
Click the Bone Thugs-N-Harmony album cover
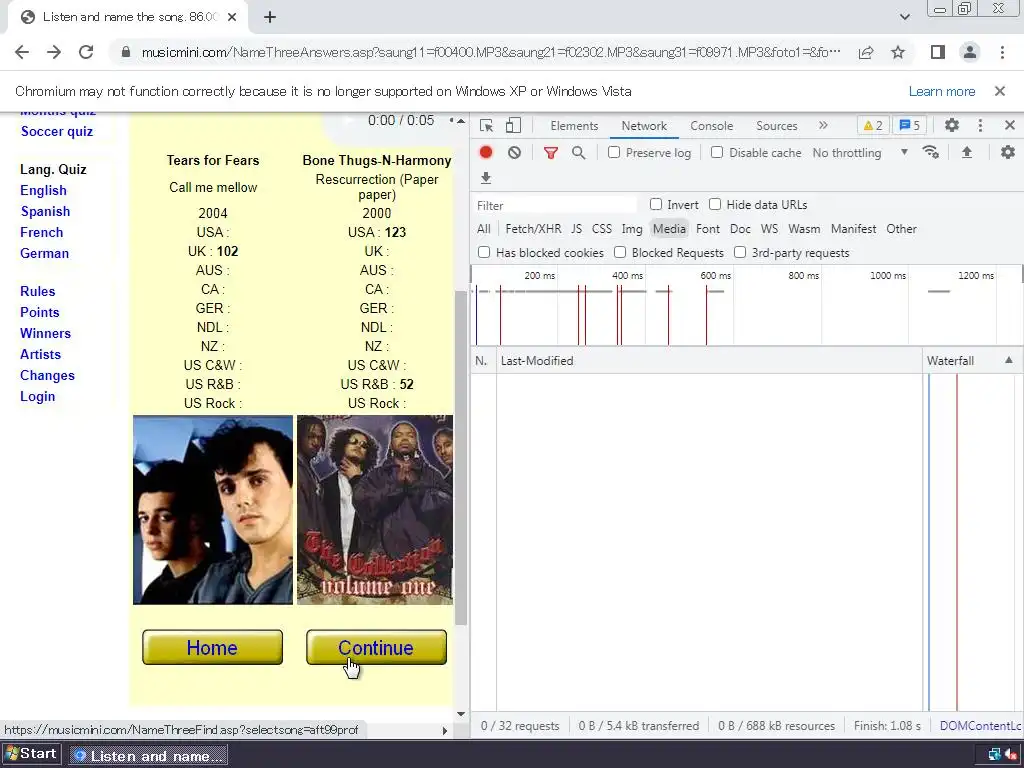click(x=375, y=509)
